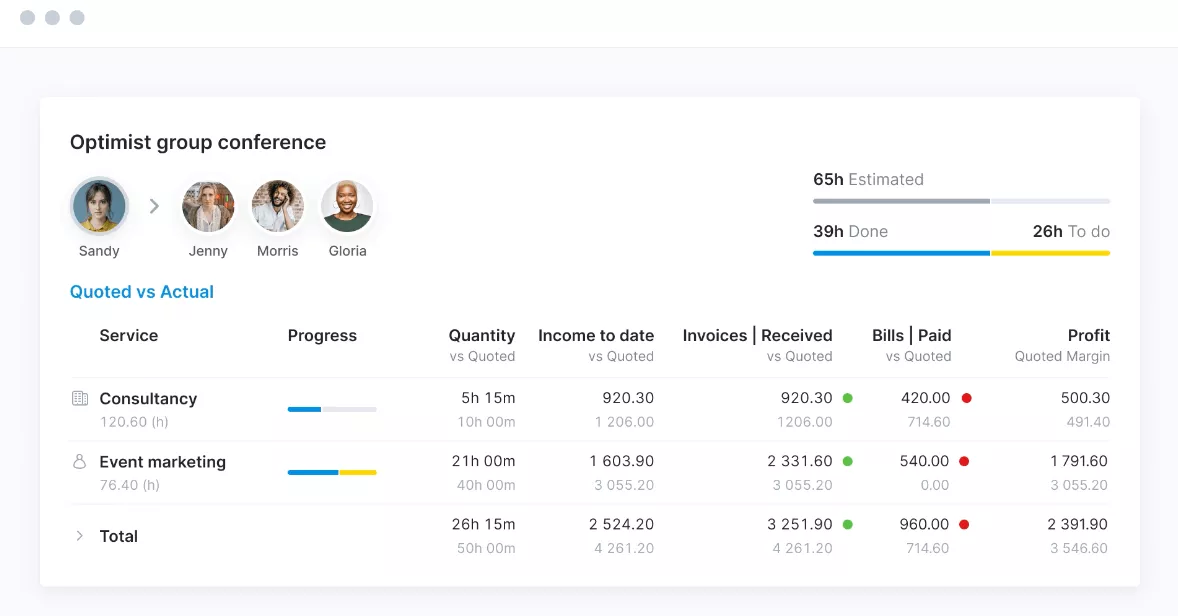Expand the Total row chevron
1178x616 pixels.
click(x=80, y=536)
